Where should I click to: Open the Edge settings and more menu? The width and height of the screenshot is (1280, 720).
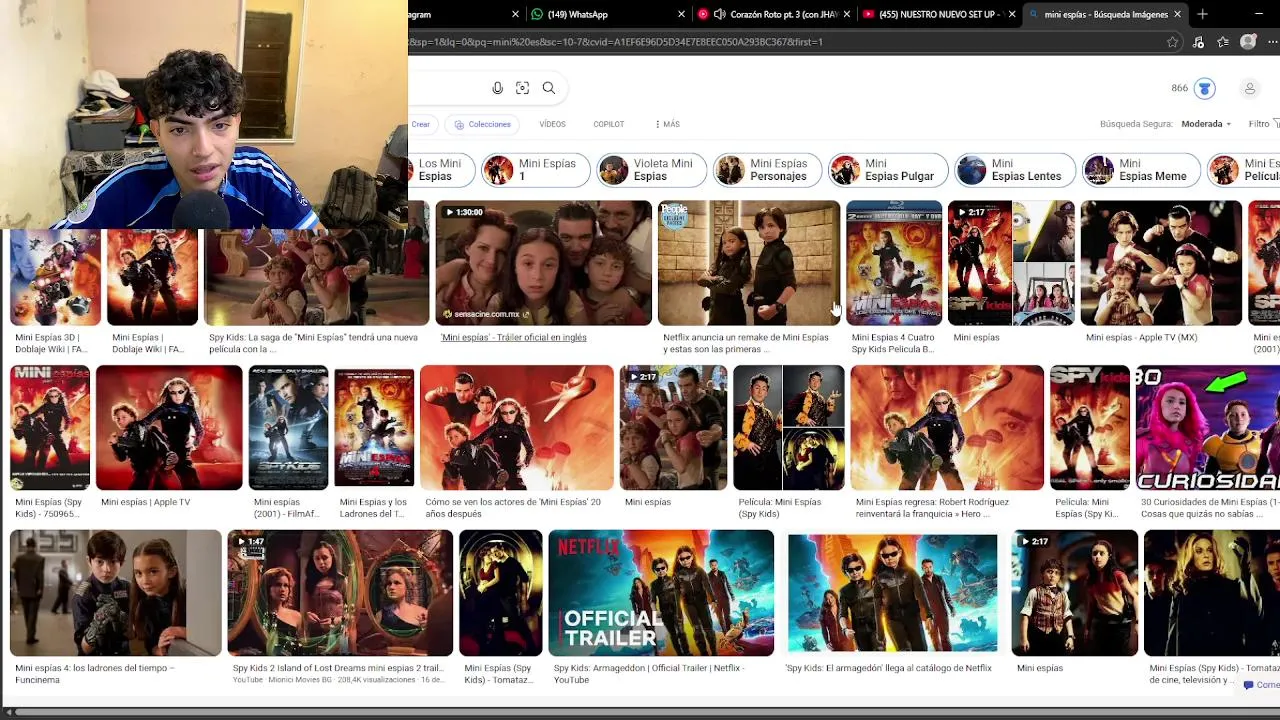click(x=1273, y=42)
